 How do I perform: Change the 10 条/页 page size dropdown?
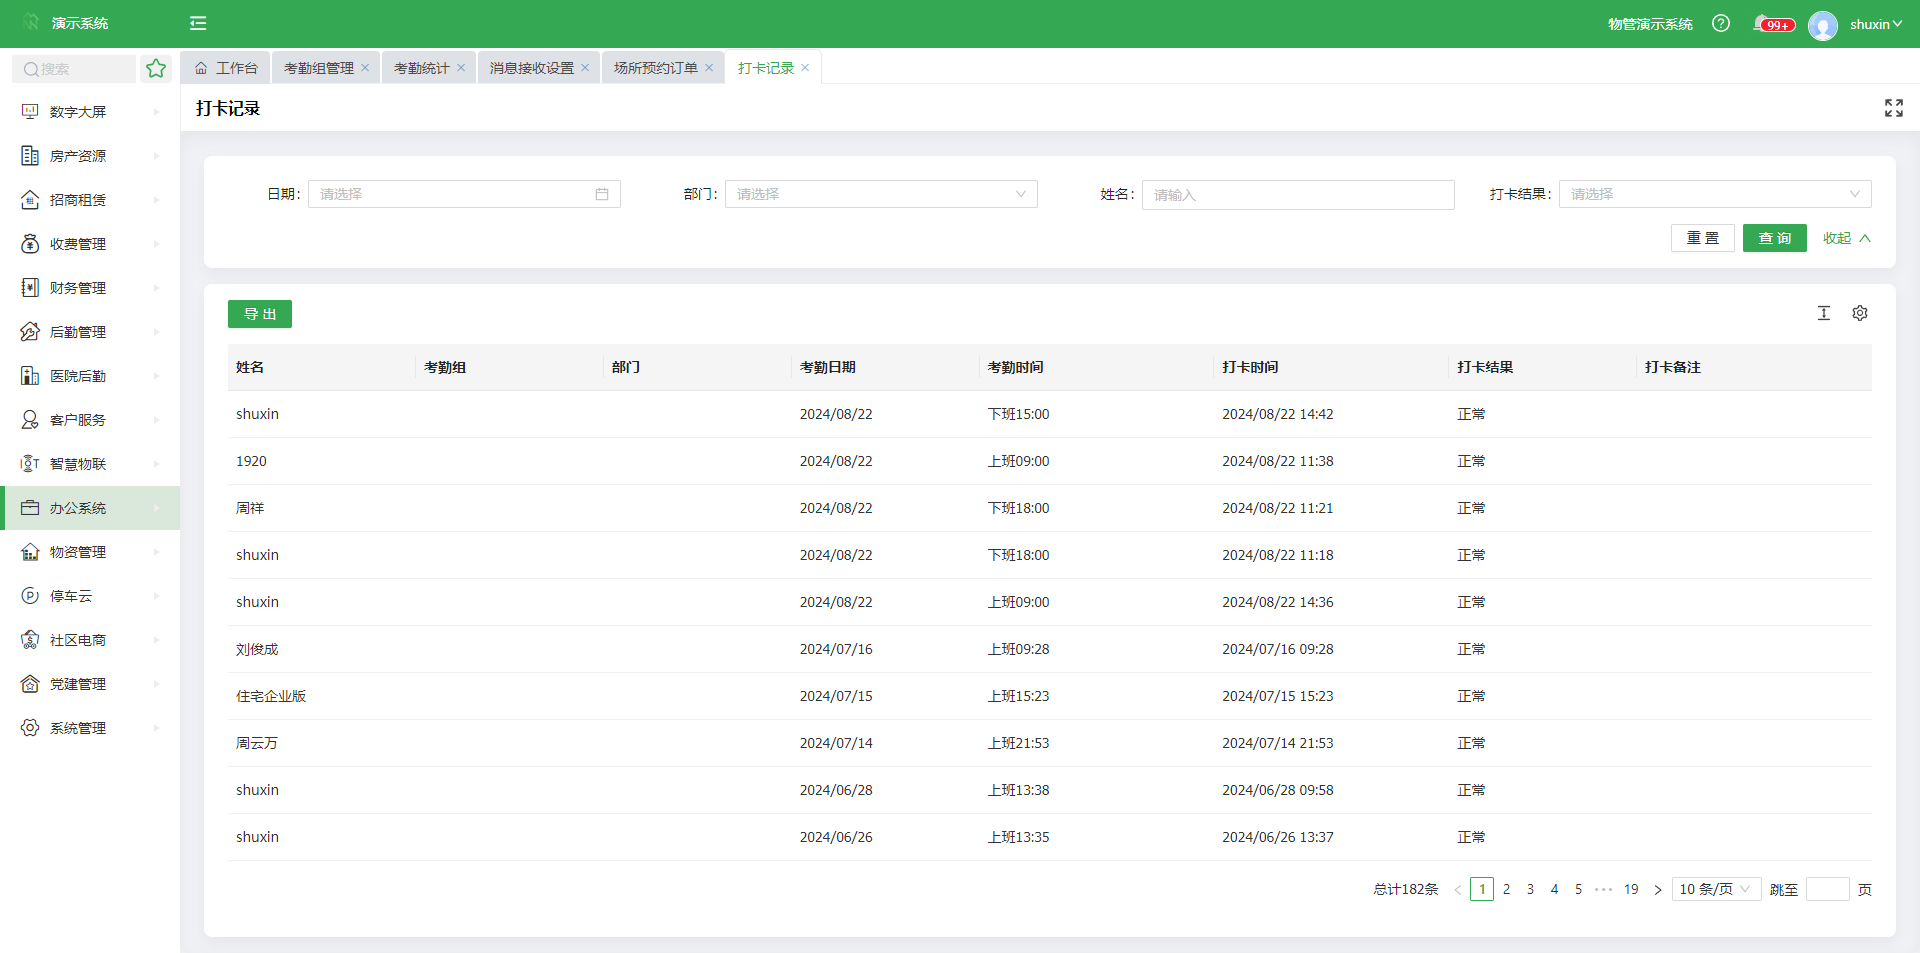(1715, 889)
